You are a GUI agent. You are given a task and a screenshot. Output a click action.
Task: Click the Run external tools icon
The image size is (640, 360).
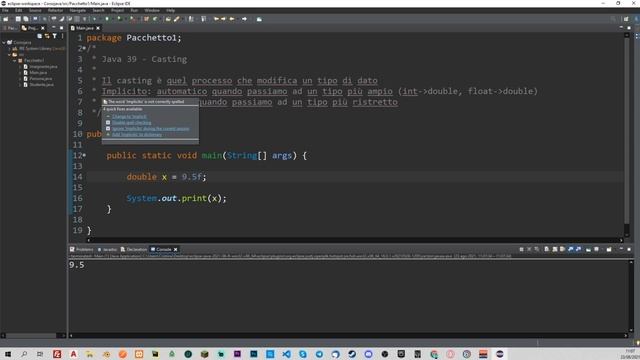[132, 19]
